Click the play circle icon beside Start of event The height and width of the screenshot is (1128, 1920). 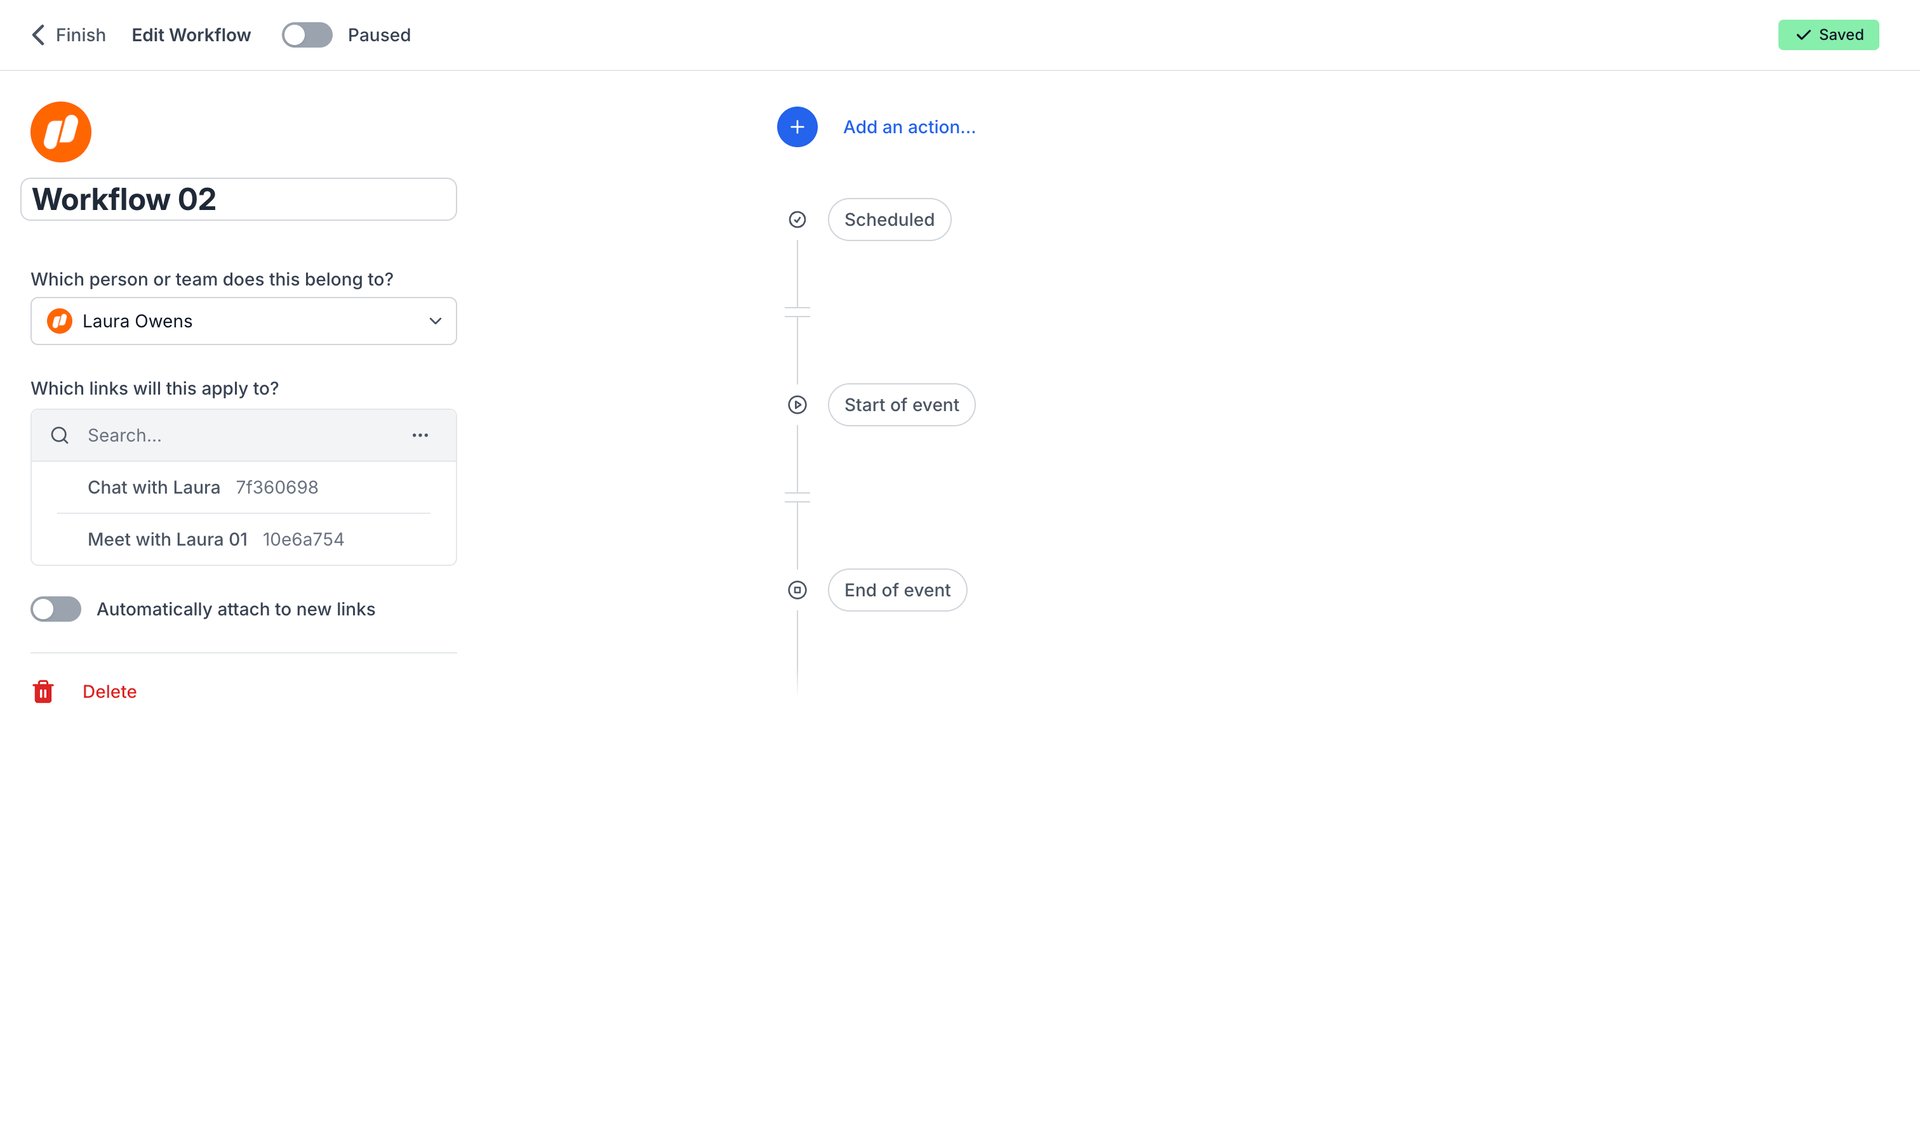[796, 404]
